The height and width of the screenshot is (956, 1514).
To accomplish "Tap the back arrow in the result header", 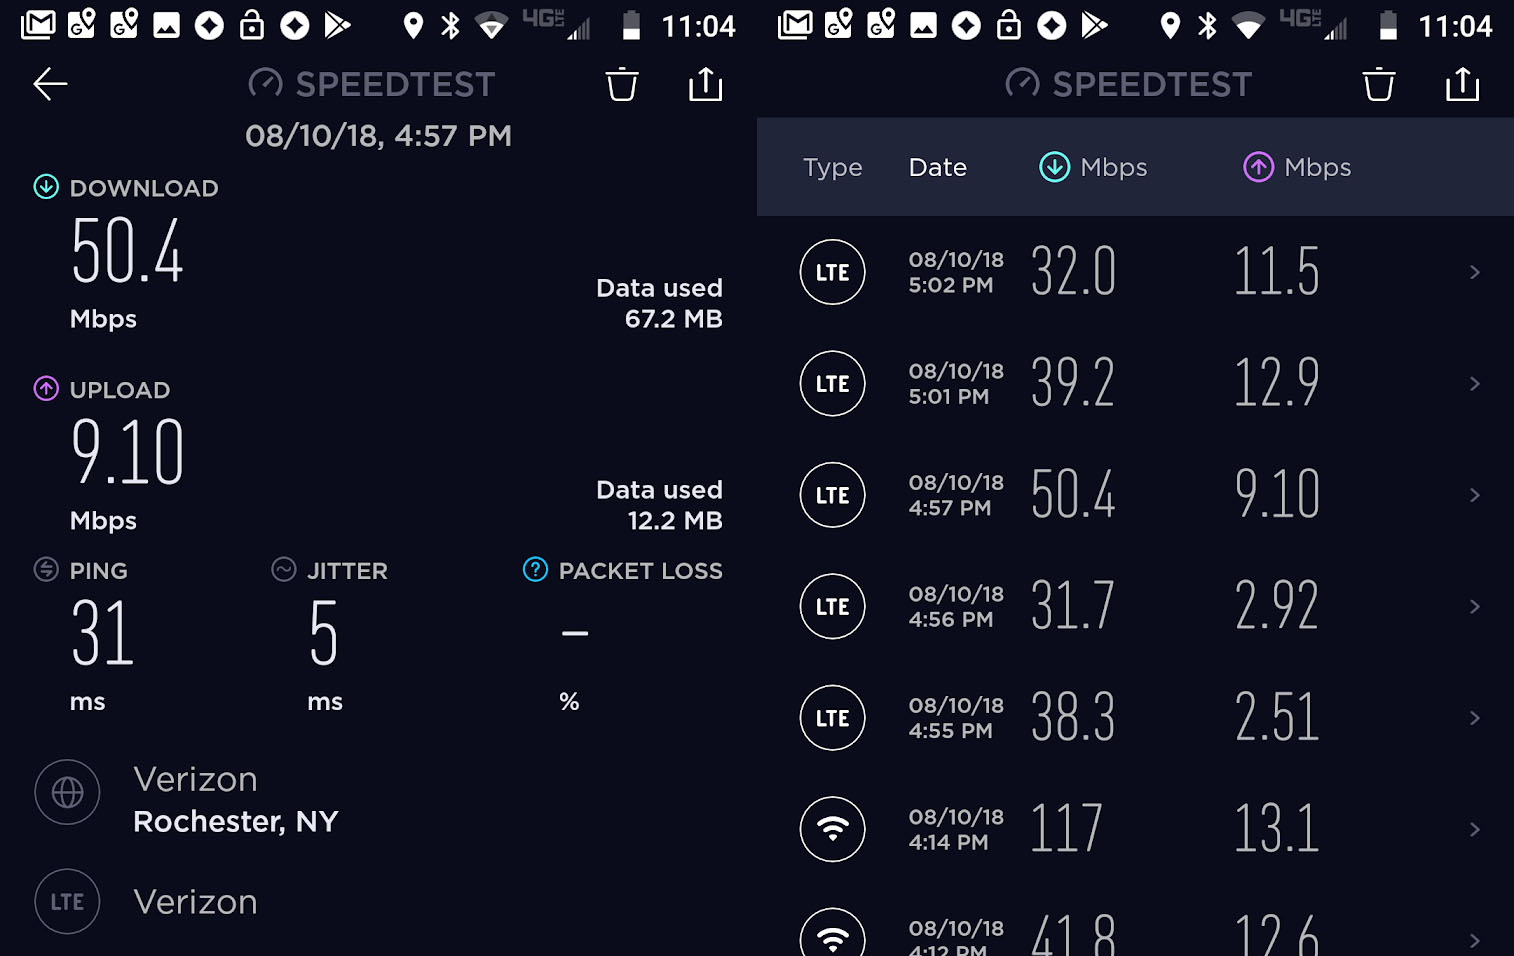I will (x=50, y=84).
